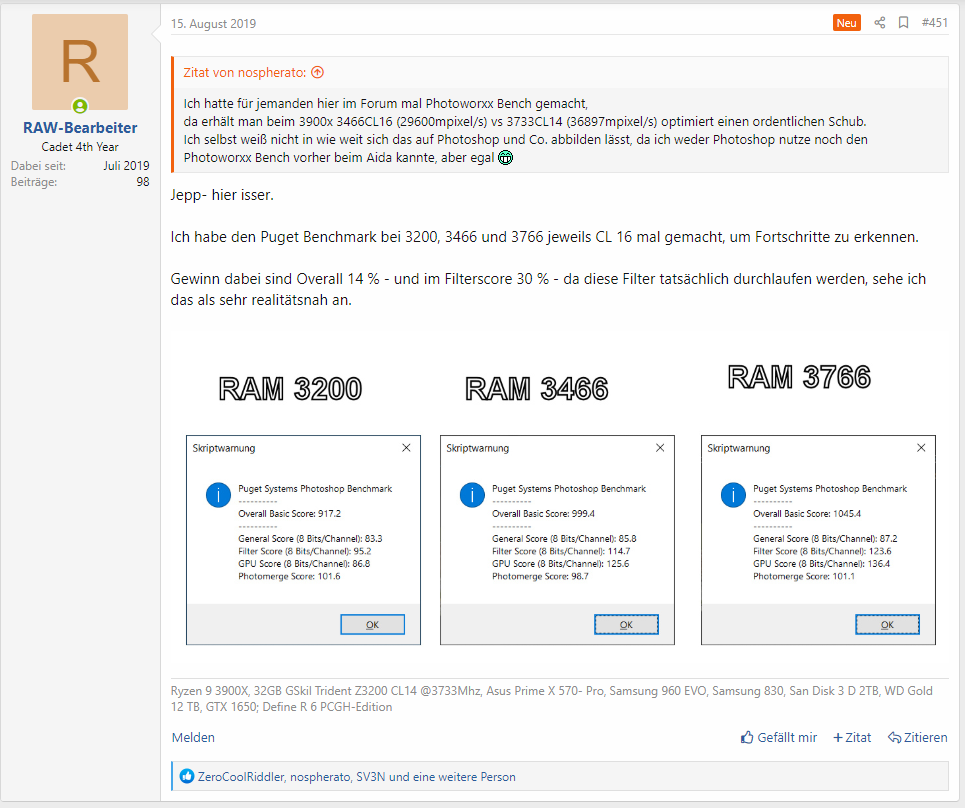
Task: Reply quoting the post with Zitieren
Action: pyautogui.click(x=918, y=737)
